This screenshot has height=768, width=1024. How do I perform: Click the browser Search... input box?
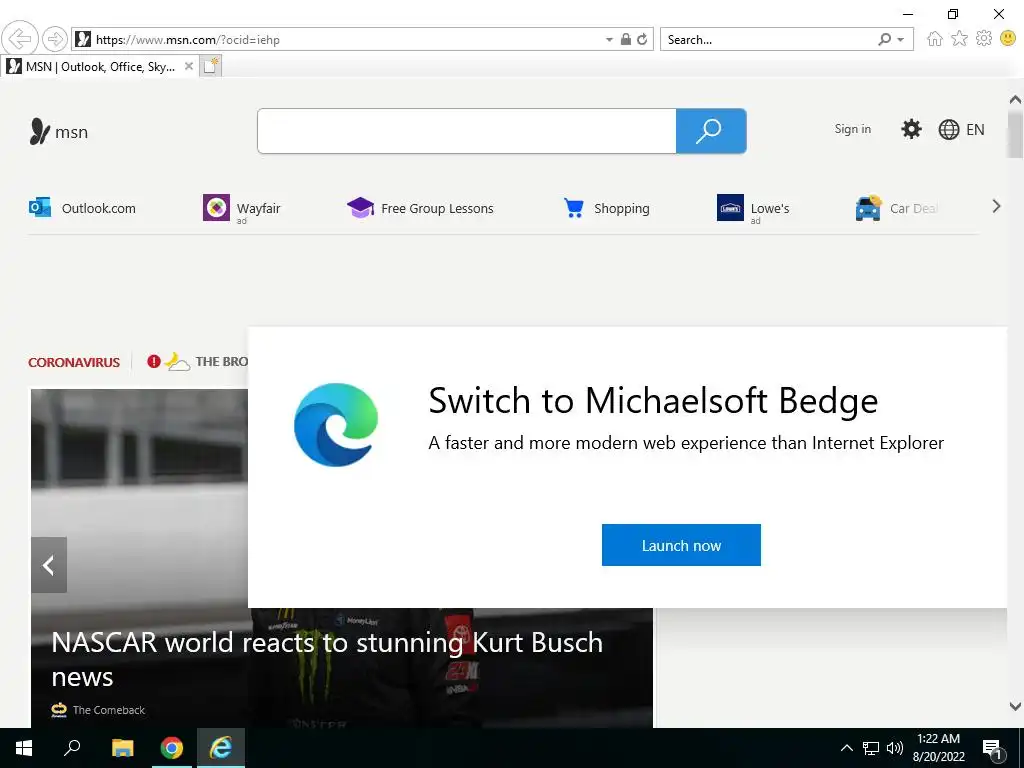point(769,40)
